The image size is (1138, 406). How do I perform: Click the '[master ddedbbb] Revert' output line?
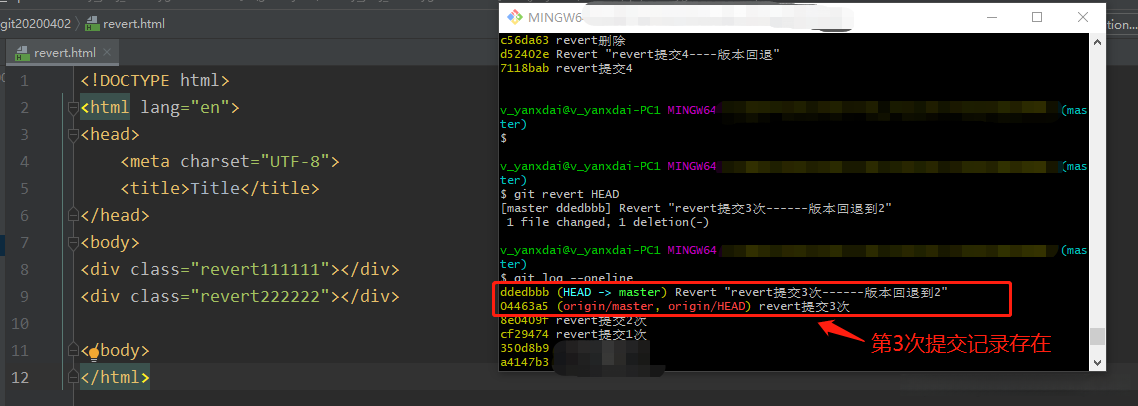(x=696, y=208)
